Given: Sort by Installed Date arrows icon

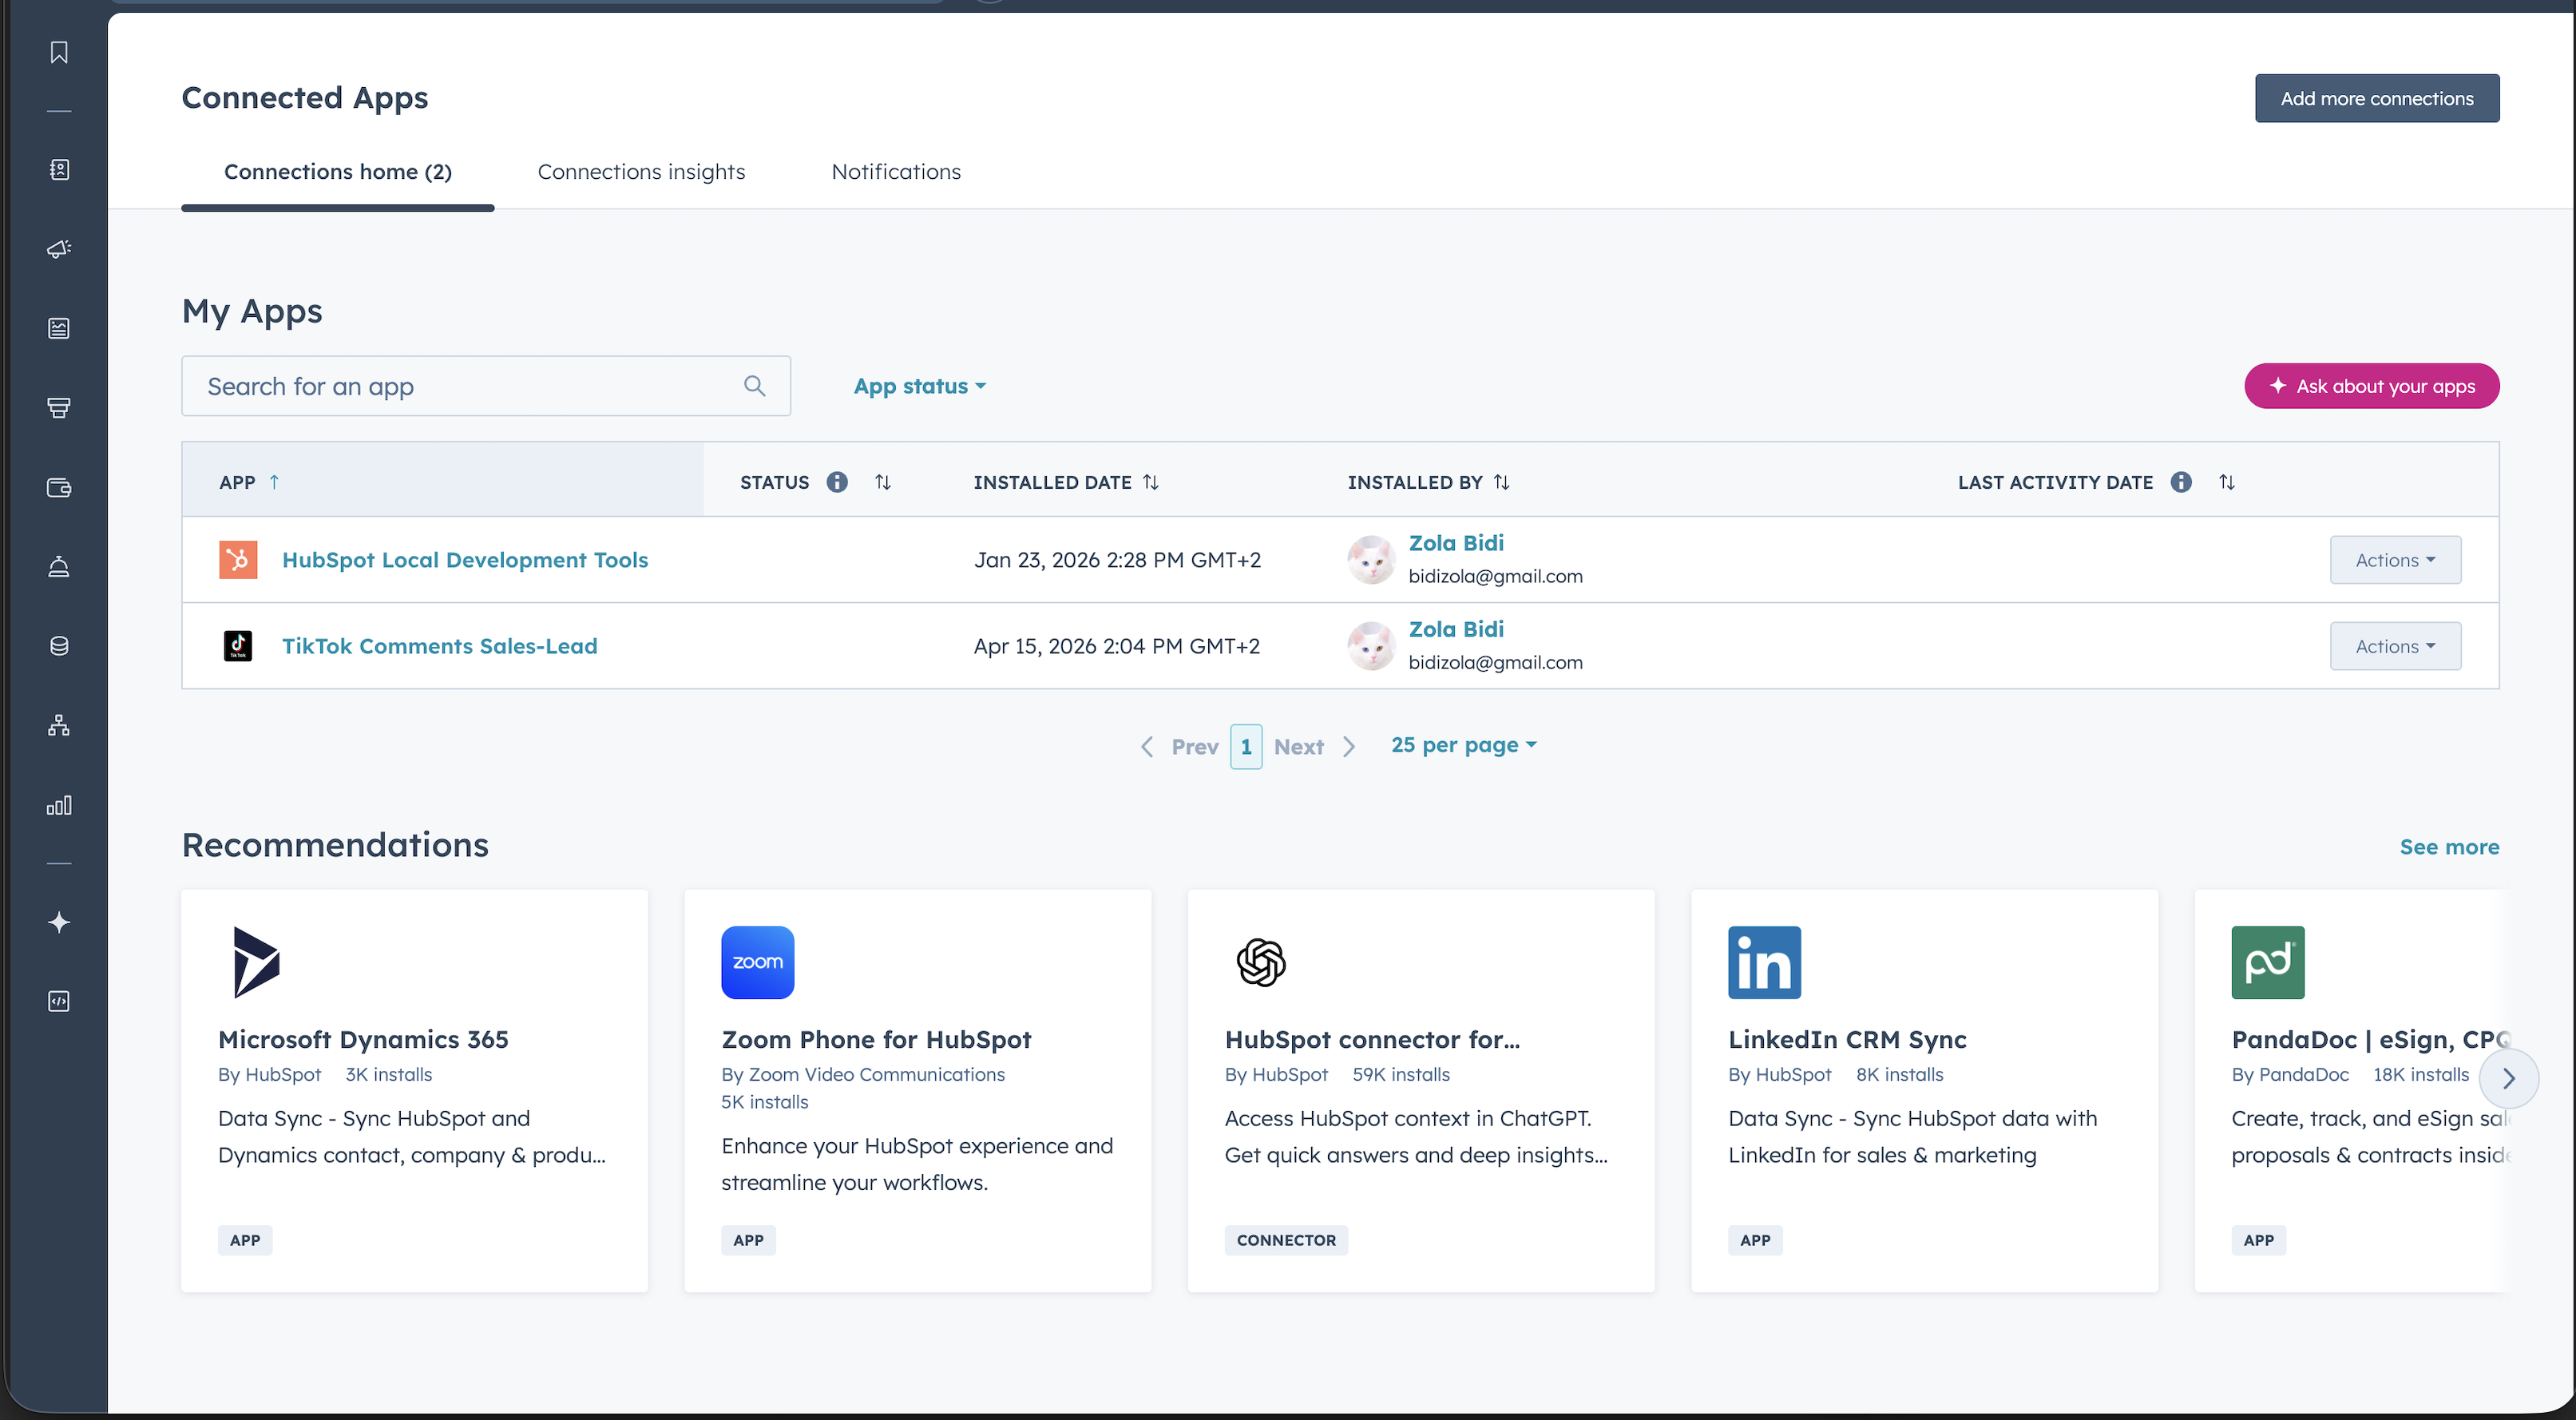Looking at the screenshot, I should (1151, 482).
